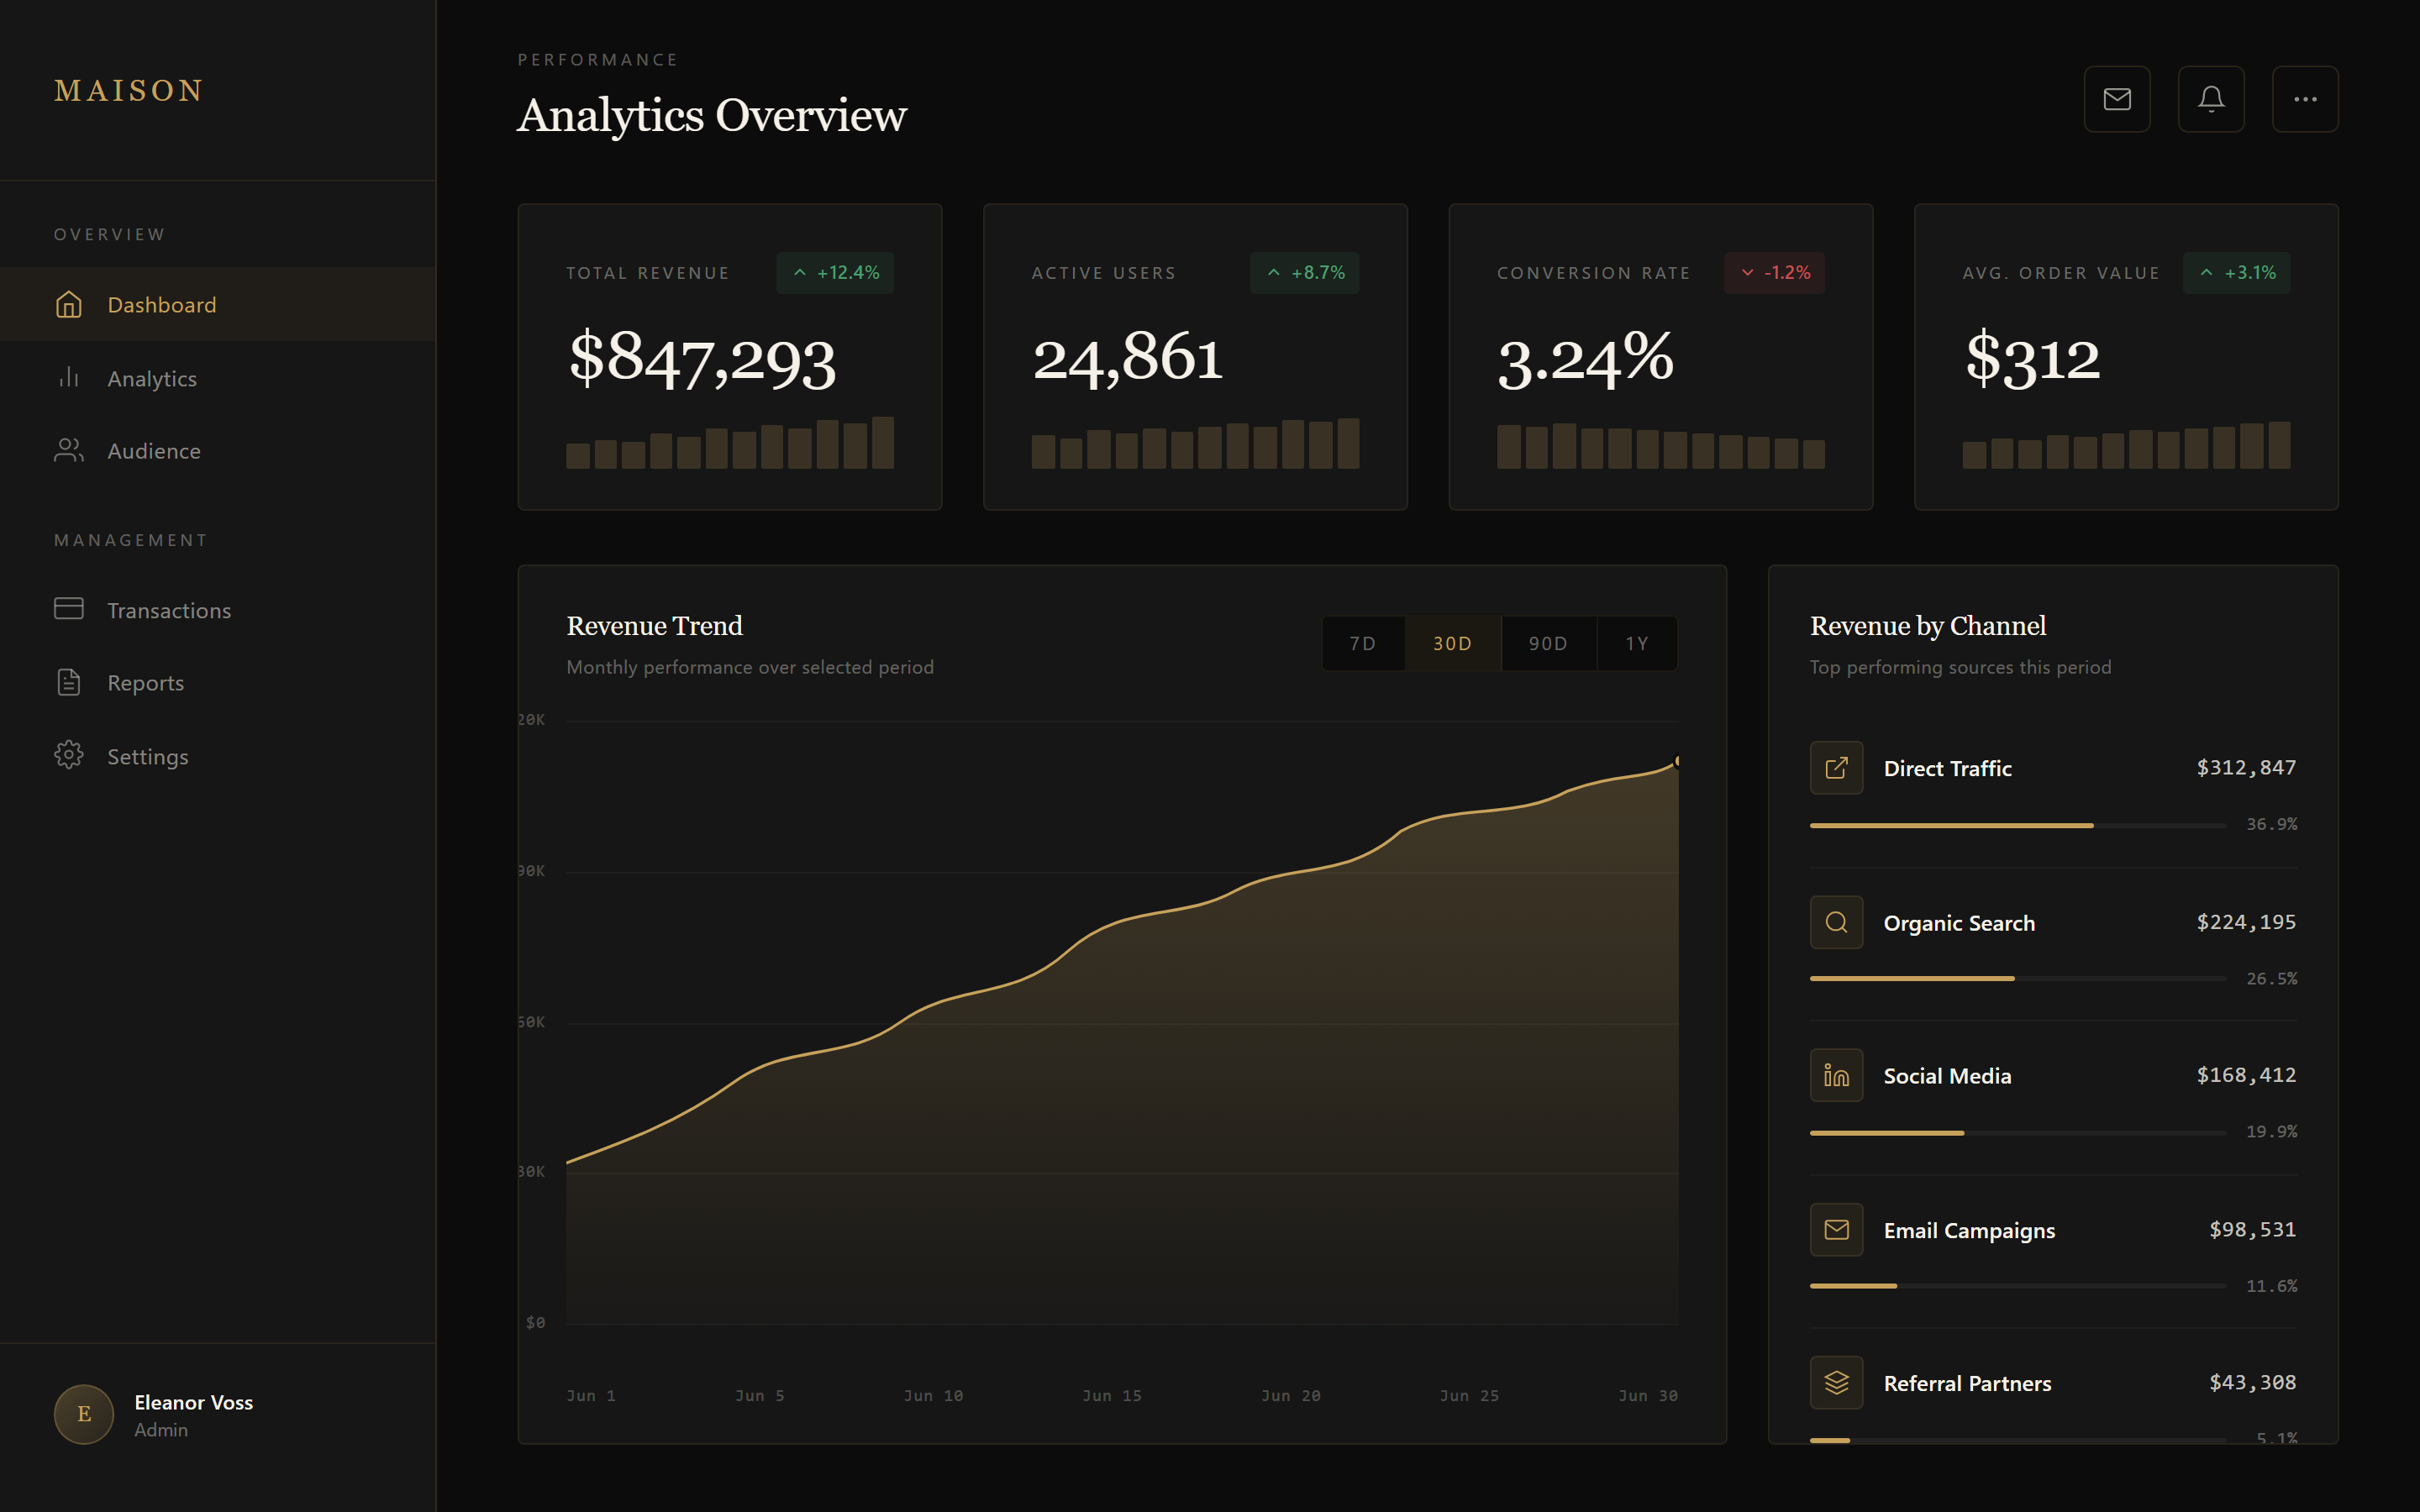Screen dimensions: 2420x1512
Task: Click the Jun 30 axis label
Action: pyautogui.click(x=1648, y=1395)
